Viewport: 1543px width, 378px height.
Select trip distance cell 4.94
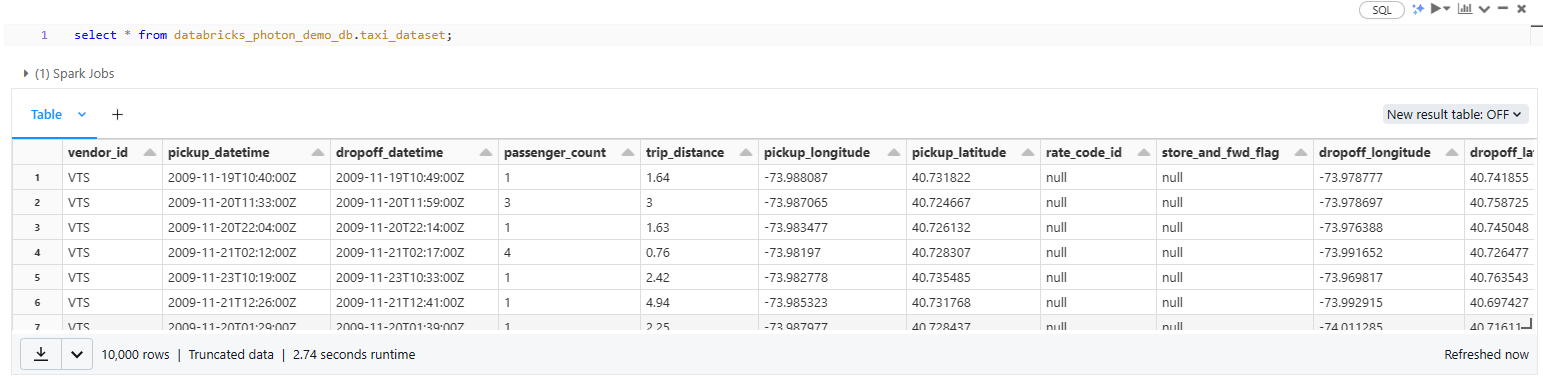click(698, 302)
